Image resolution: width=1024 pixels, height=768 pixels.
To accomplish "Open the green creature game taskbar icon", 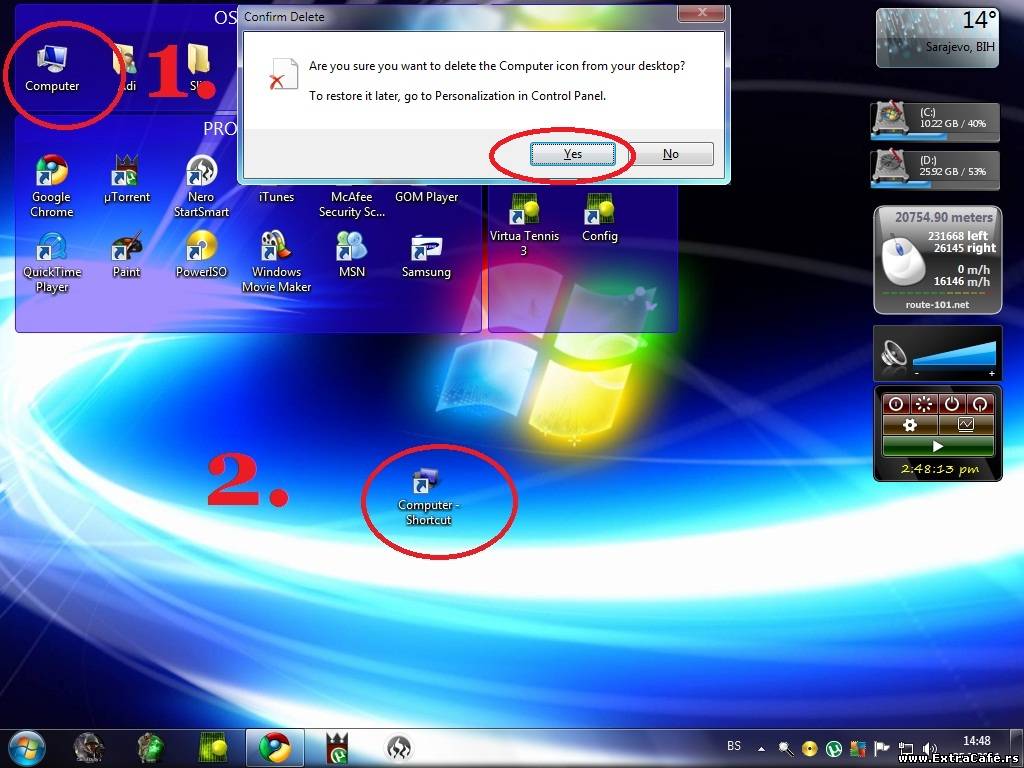I will click(151, 748).
